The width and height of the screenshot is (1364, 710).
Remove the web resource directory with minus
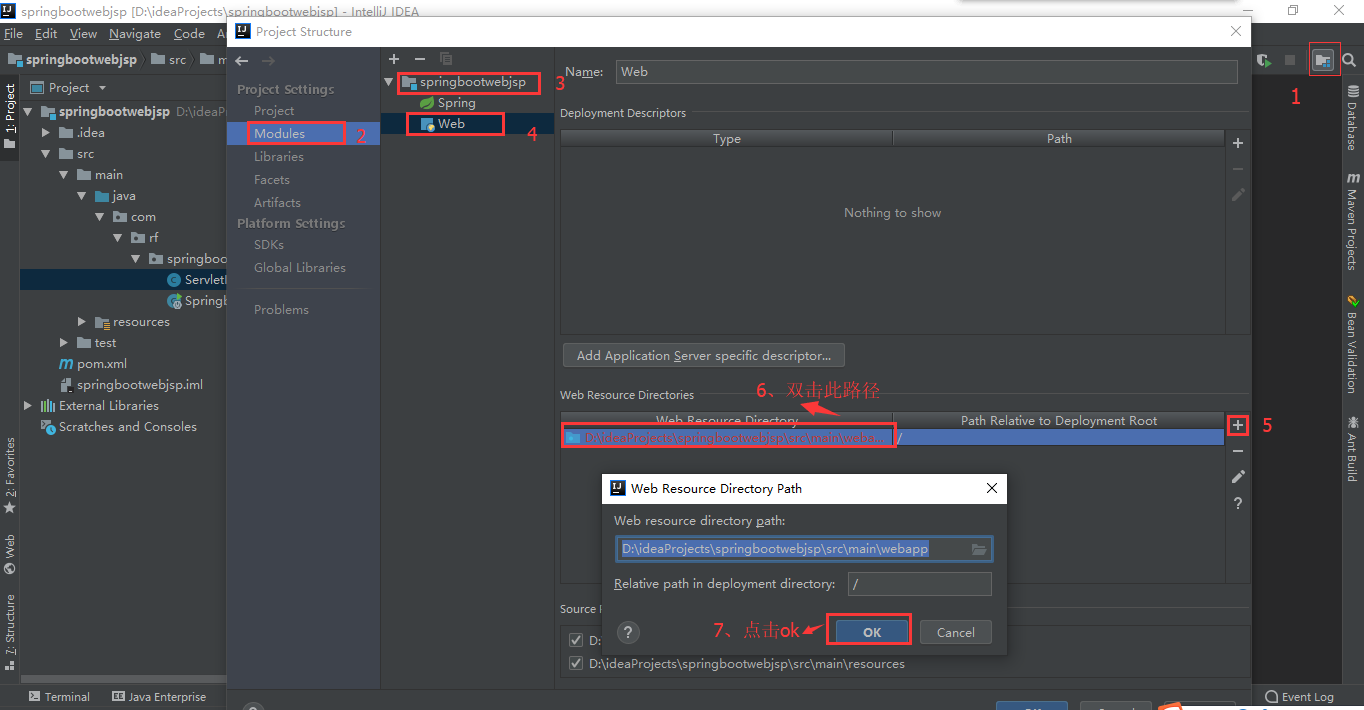click(1238, 451)
